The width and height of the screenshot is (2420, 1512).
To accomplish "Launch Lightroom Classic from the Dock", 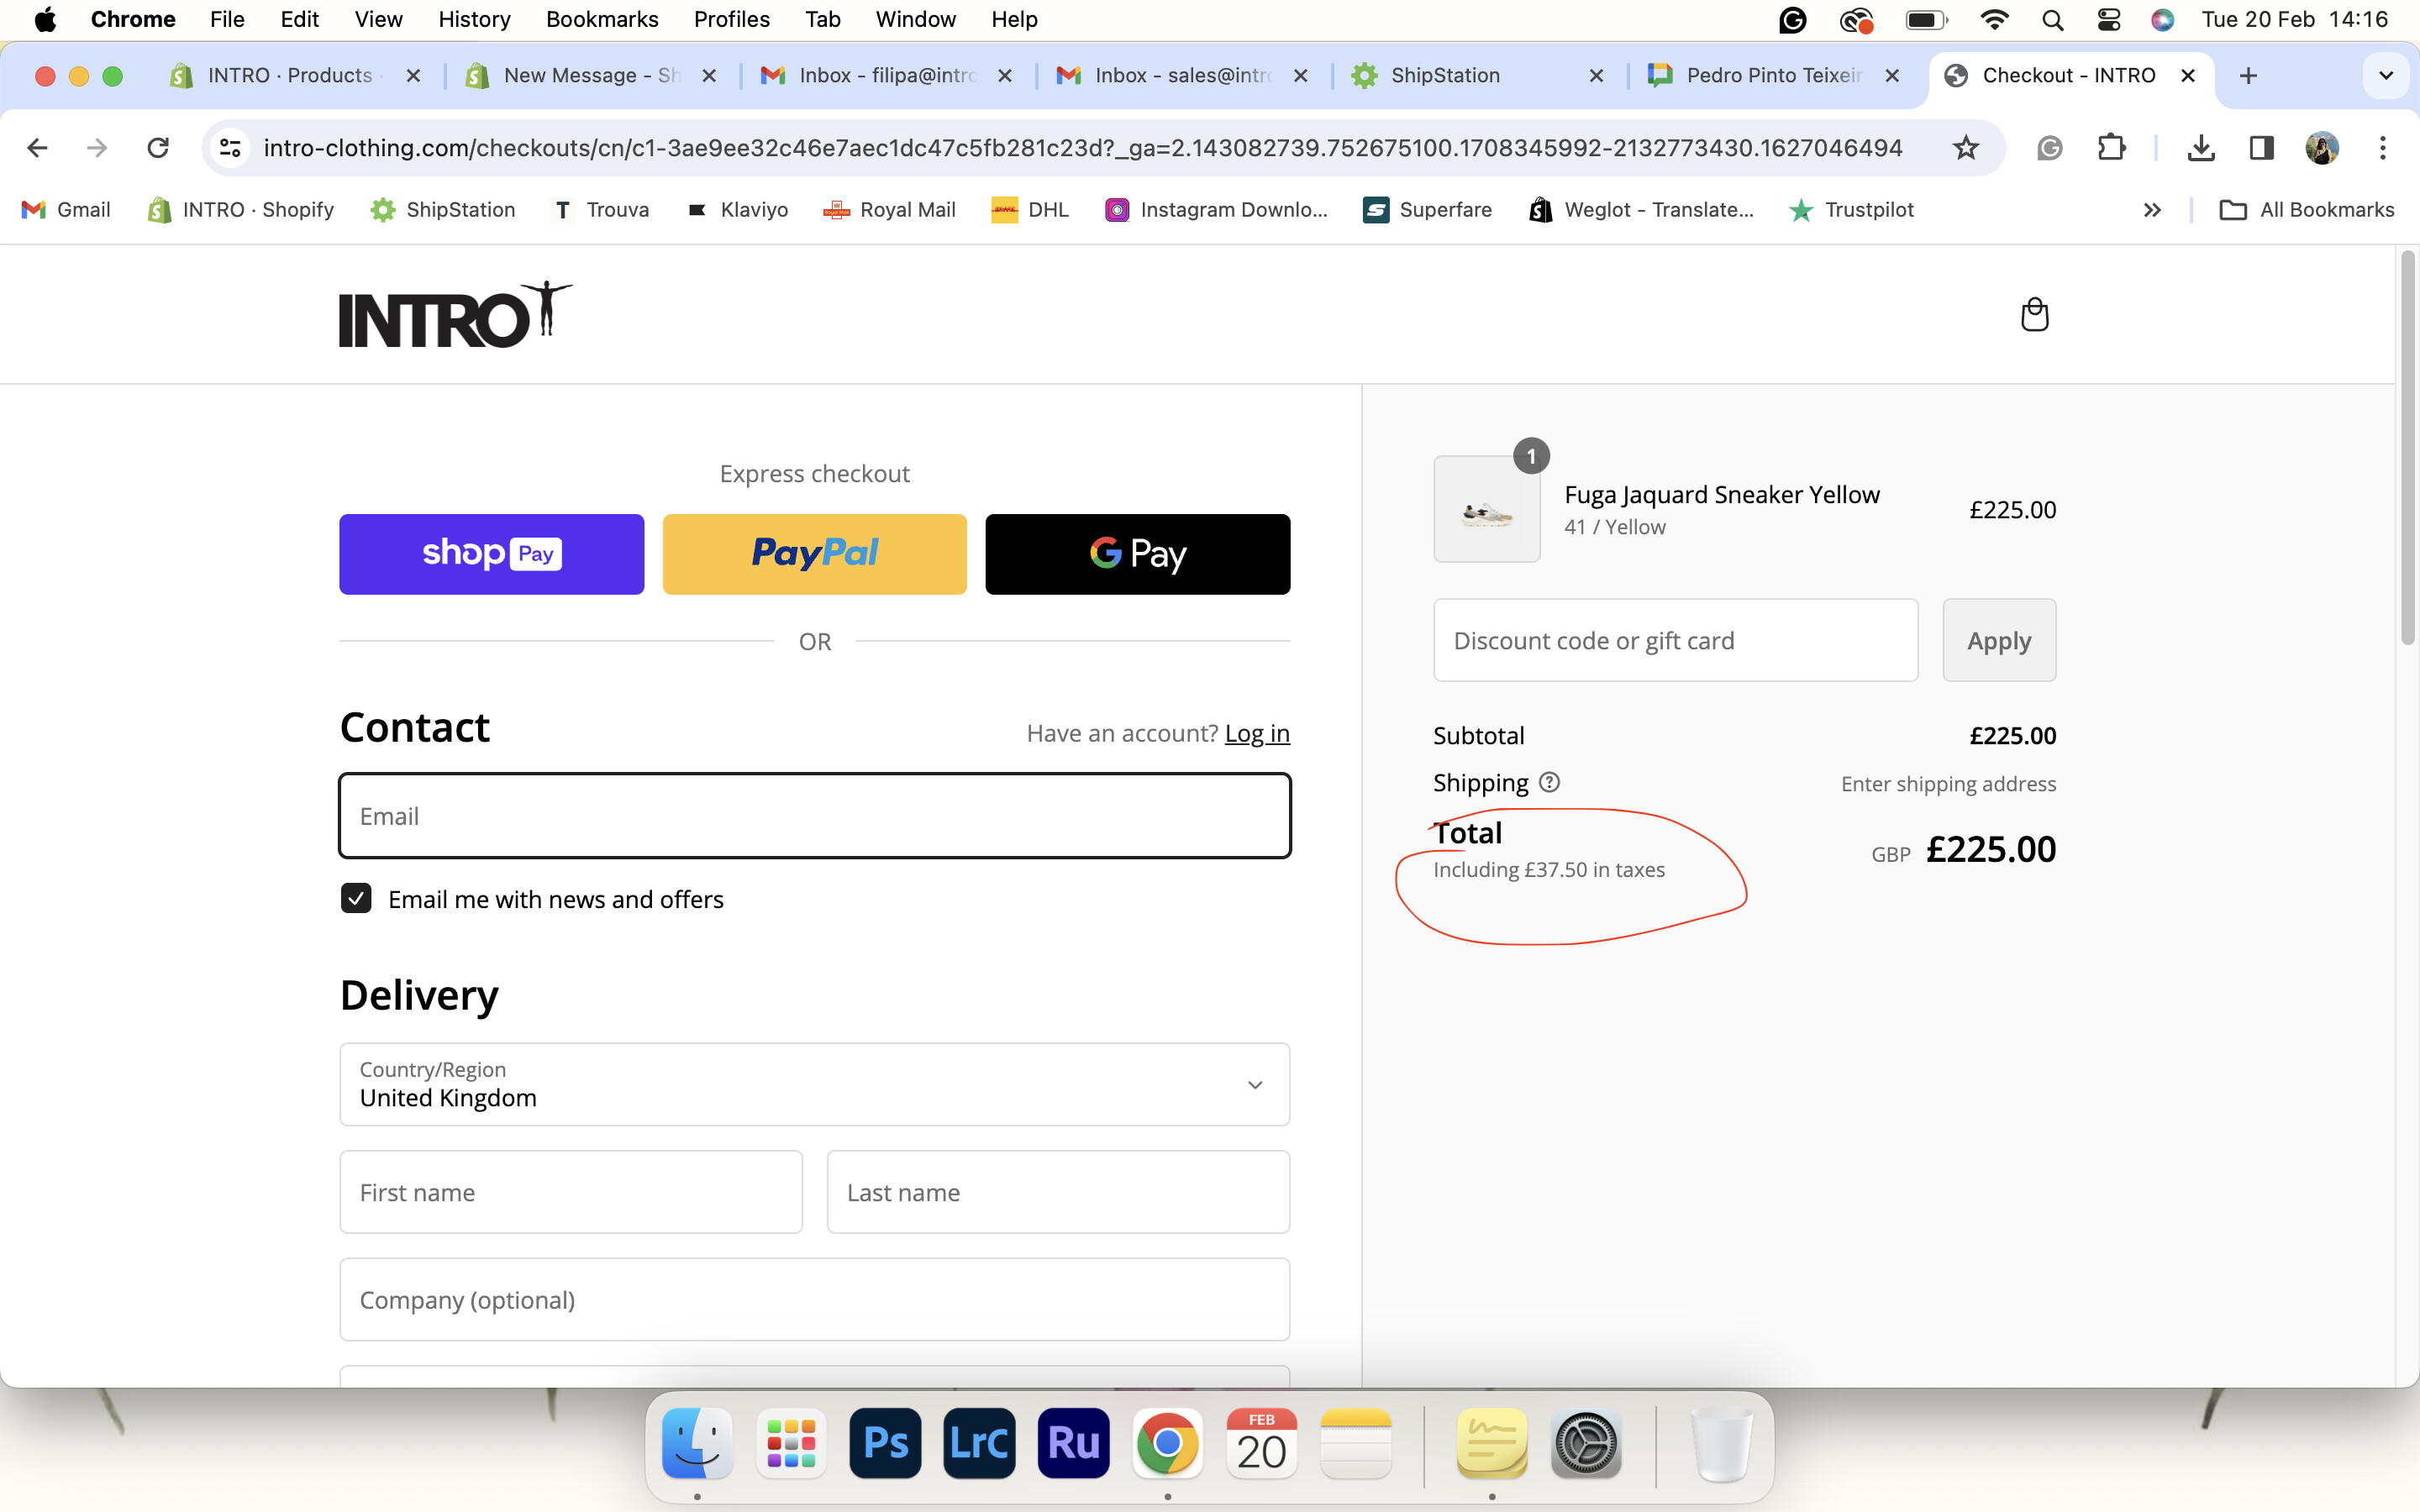I will (x=979, y=1443).
